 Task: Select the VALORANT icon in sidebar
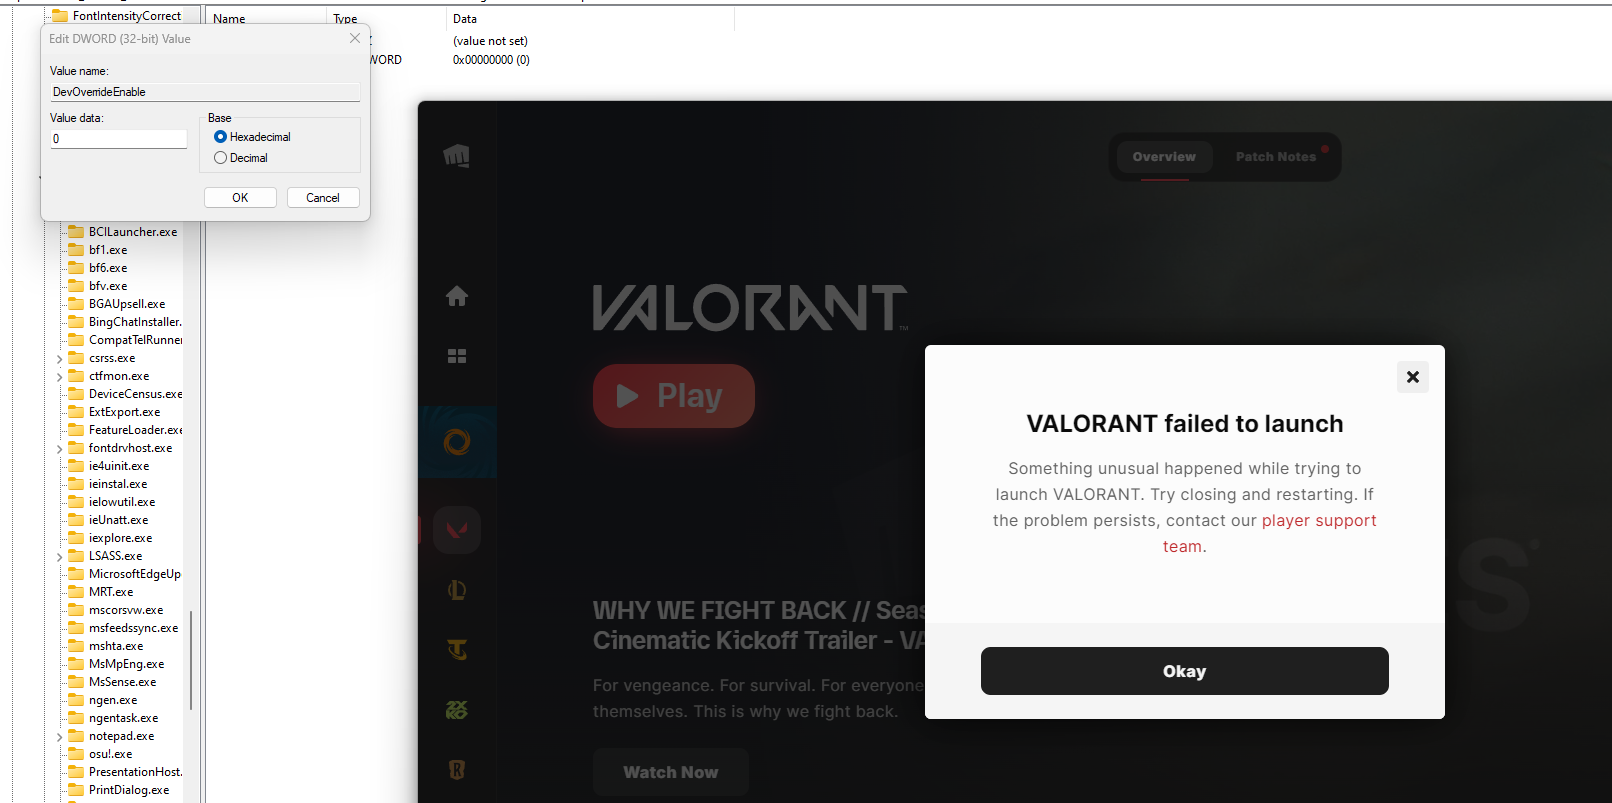coord(457,529)
